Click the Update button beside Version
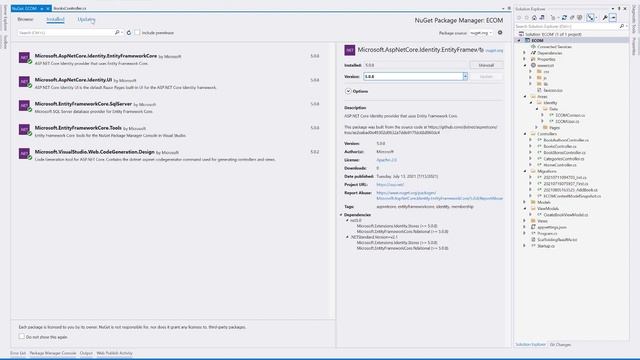Image resolution: width=640 pixels, height=360 pixels. coord(486,76)
